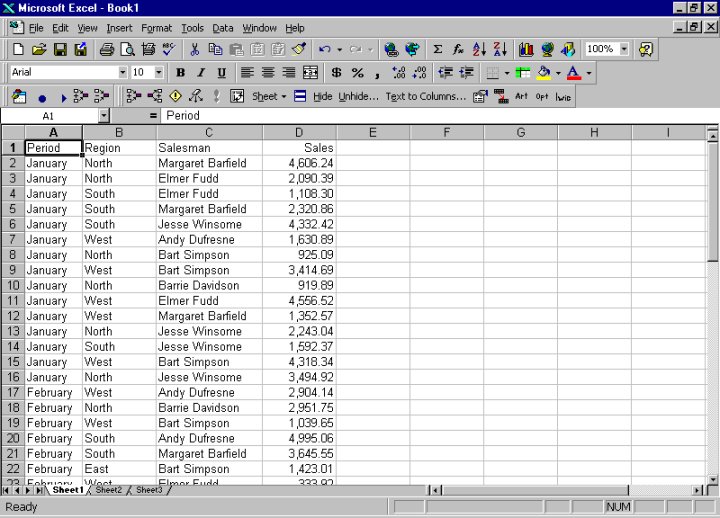The height and width of the screenshot is (518, 720).
Task: Open the Borders dropdown arrow
Action: [x=507, y=73]
